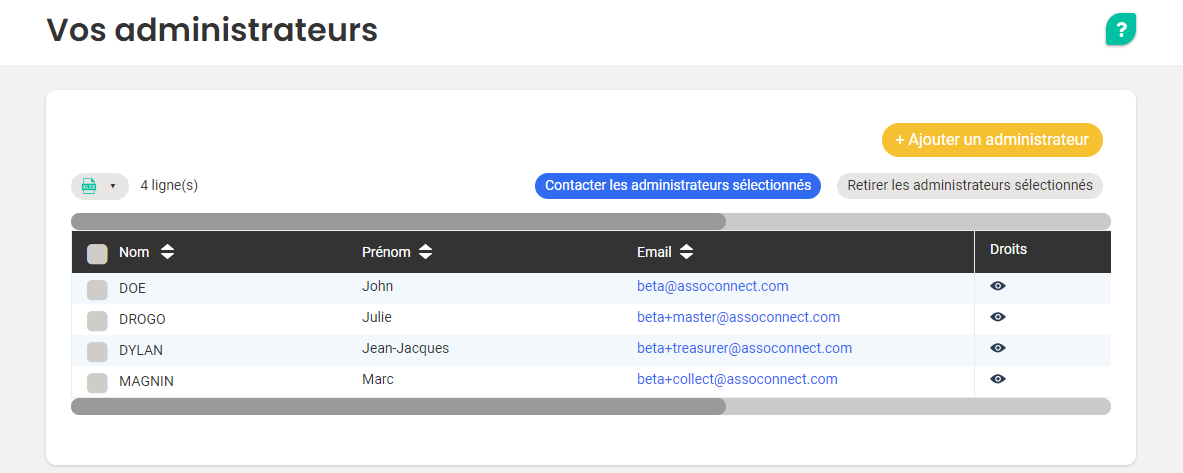
Task: Show rights of Marc MAGNIN eye icon
Action: (998, 379)
